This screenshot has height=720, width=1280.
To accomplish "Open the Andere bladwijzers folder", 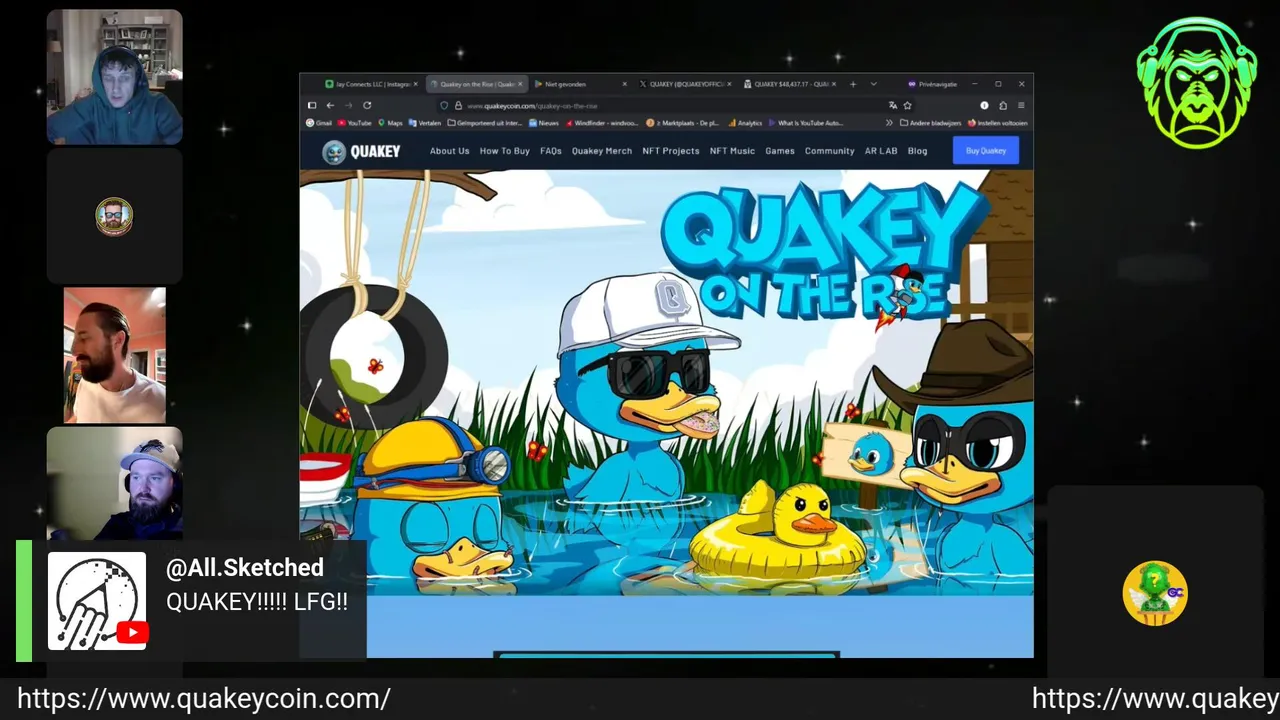I will click(x=930, y=123).
